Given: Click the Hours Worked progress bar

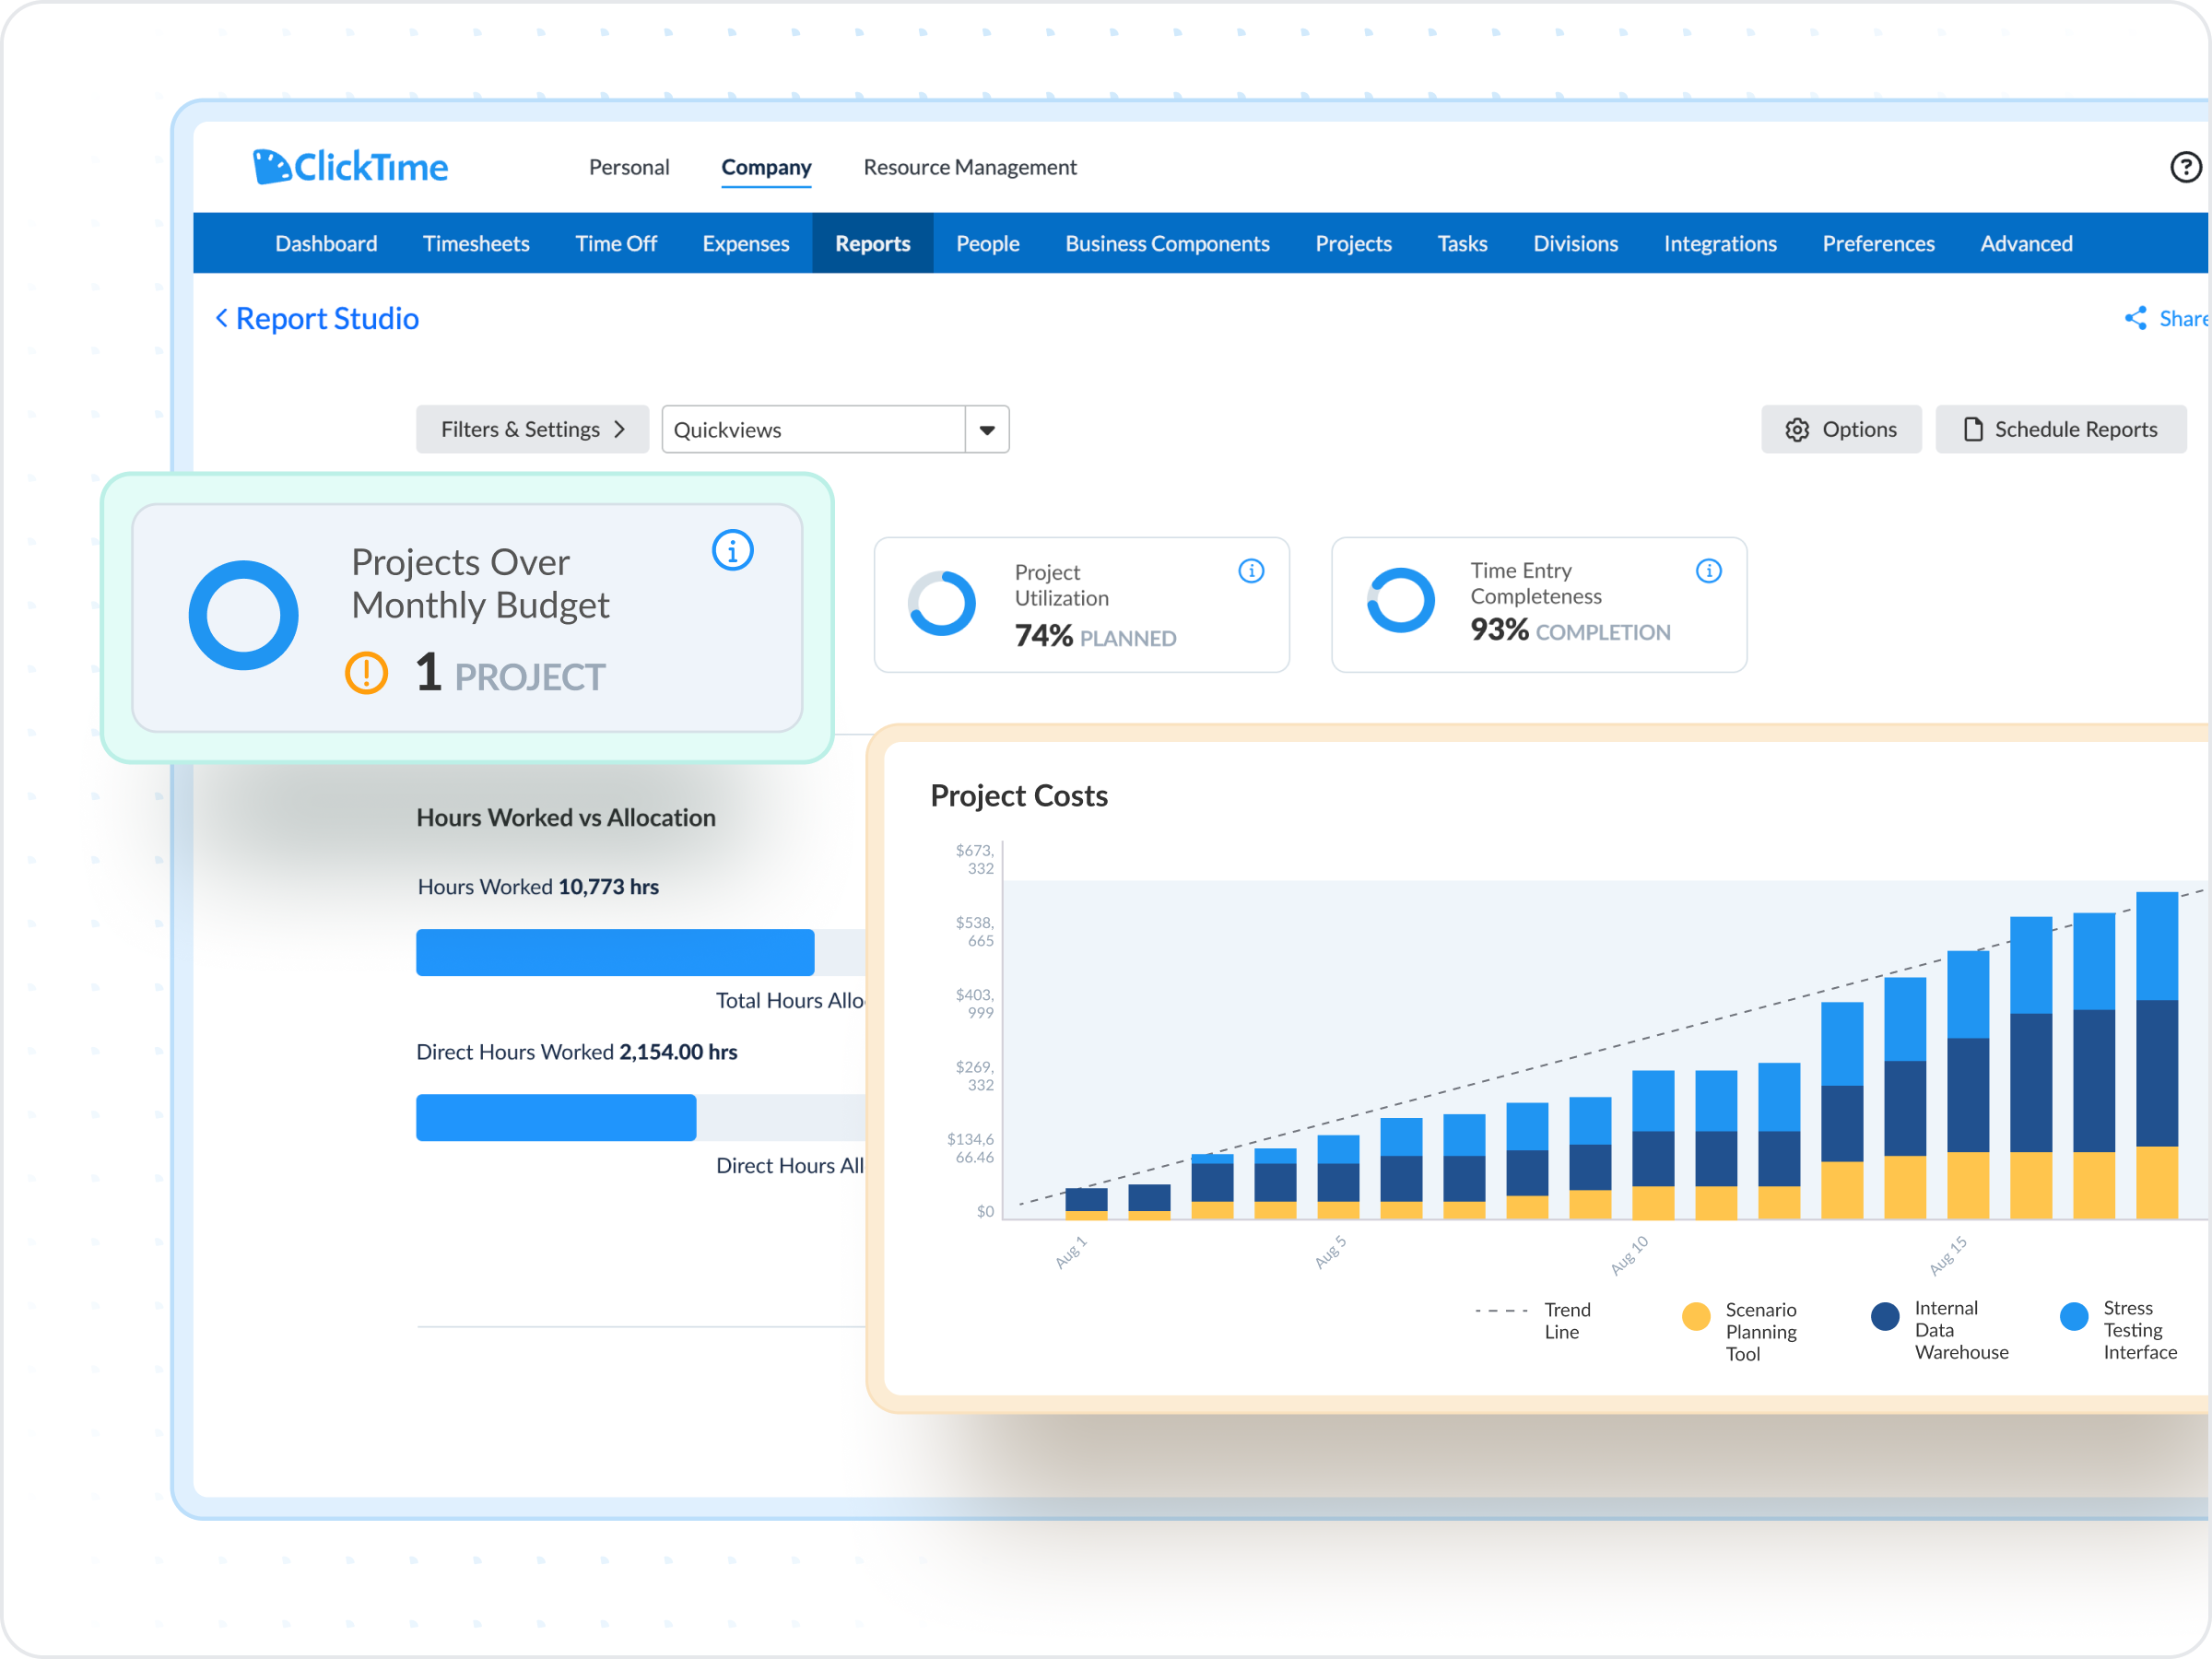Looking at the screenshot, I should 614,952.
